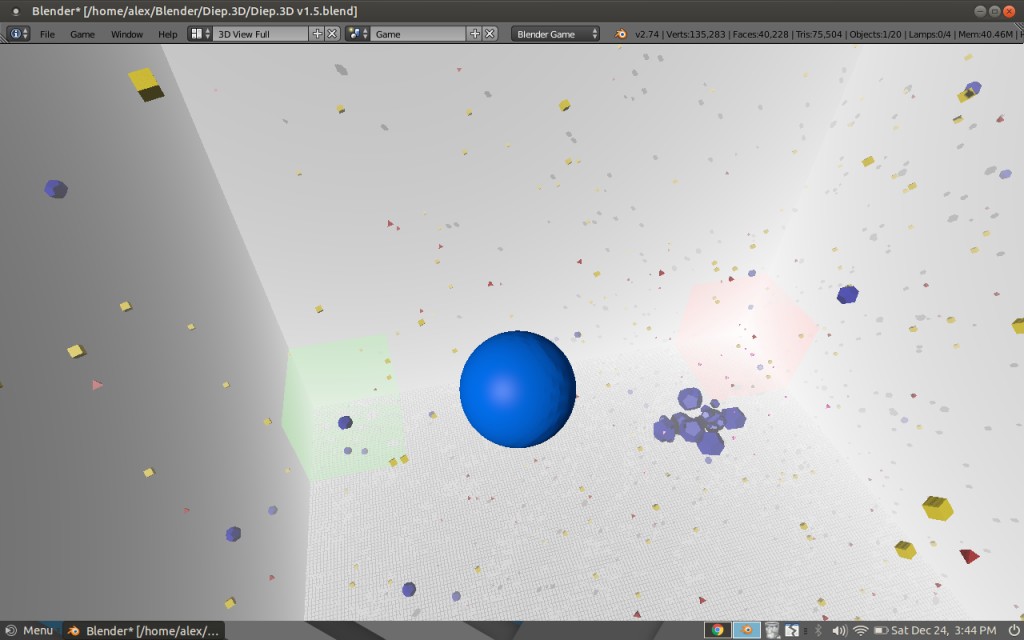Unlink the Game scene with the X icon
This screenshot has width=1024, height=640.
click(489, 33)
